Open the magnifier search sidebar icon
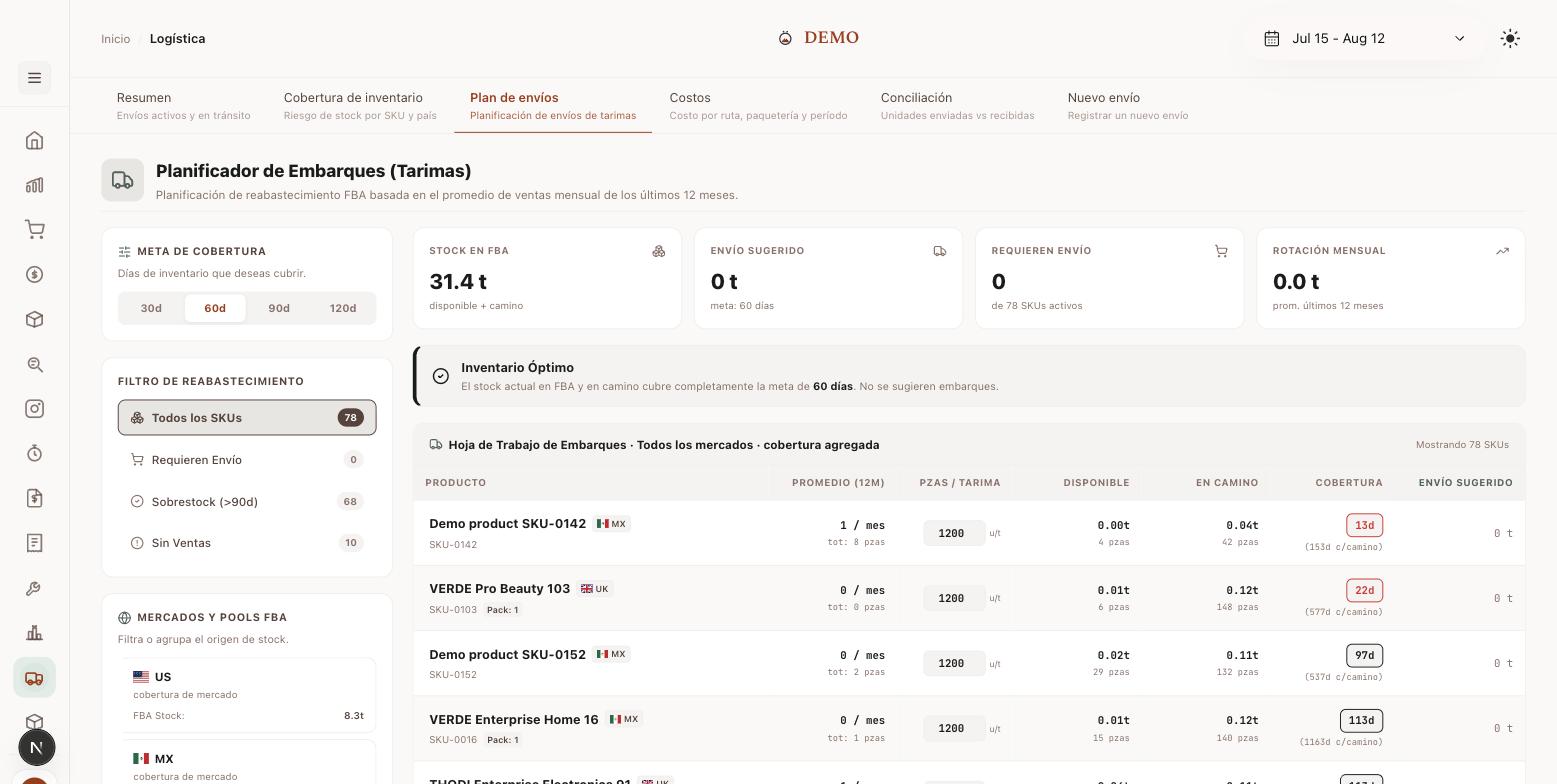 (x=34, y=365)
